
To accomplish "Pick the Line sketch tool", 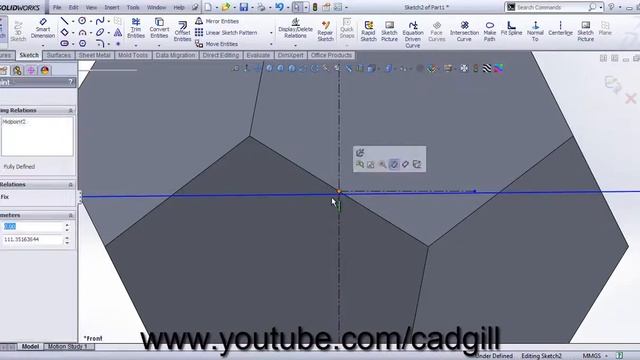I will point(64,21).
